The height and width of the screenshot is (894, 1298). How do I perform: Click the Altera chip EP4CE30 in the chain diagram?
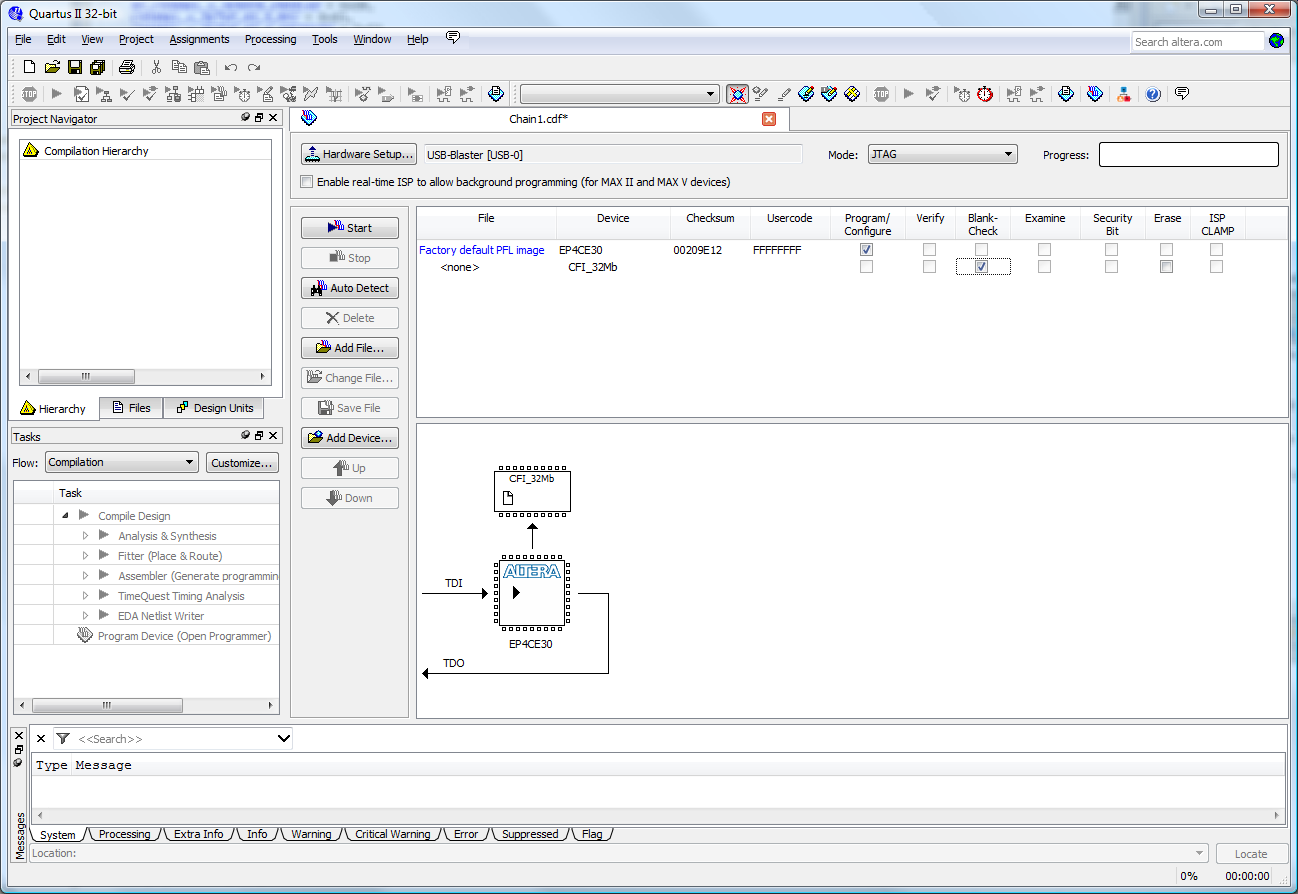(x=532, y=592)
